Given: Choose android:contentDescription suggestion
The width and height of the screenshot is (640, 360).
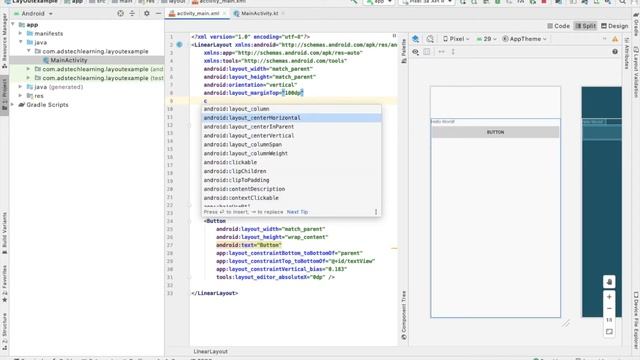Looking at the screenshot, I should pos(291,189).
